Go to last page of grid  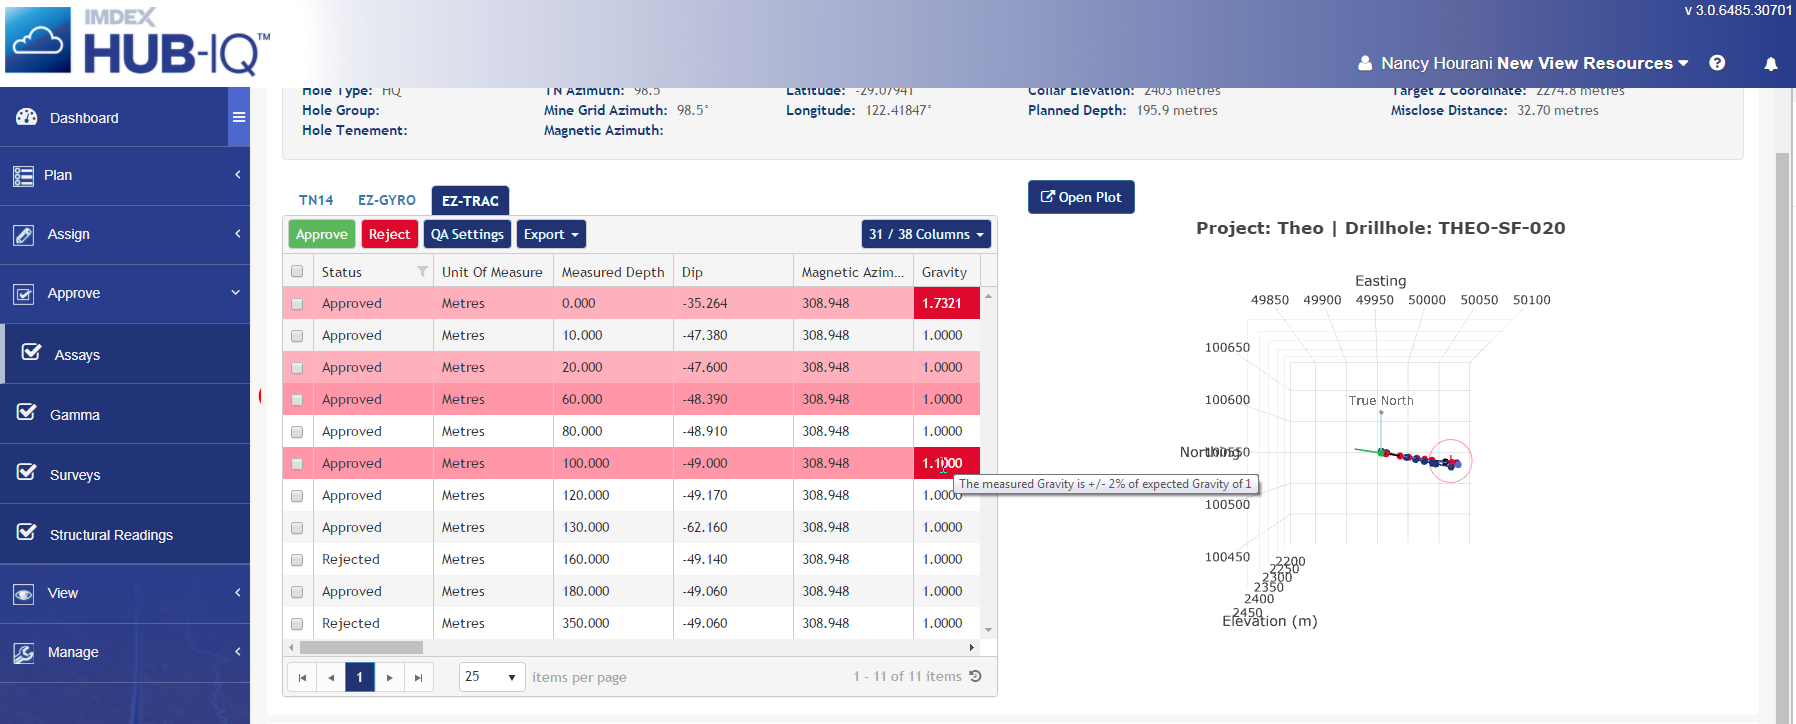pos(419,677)
